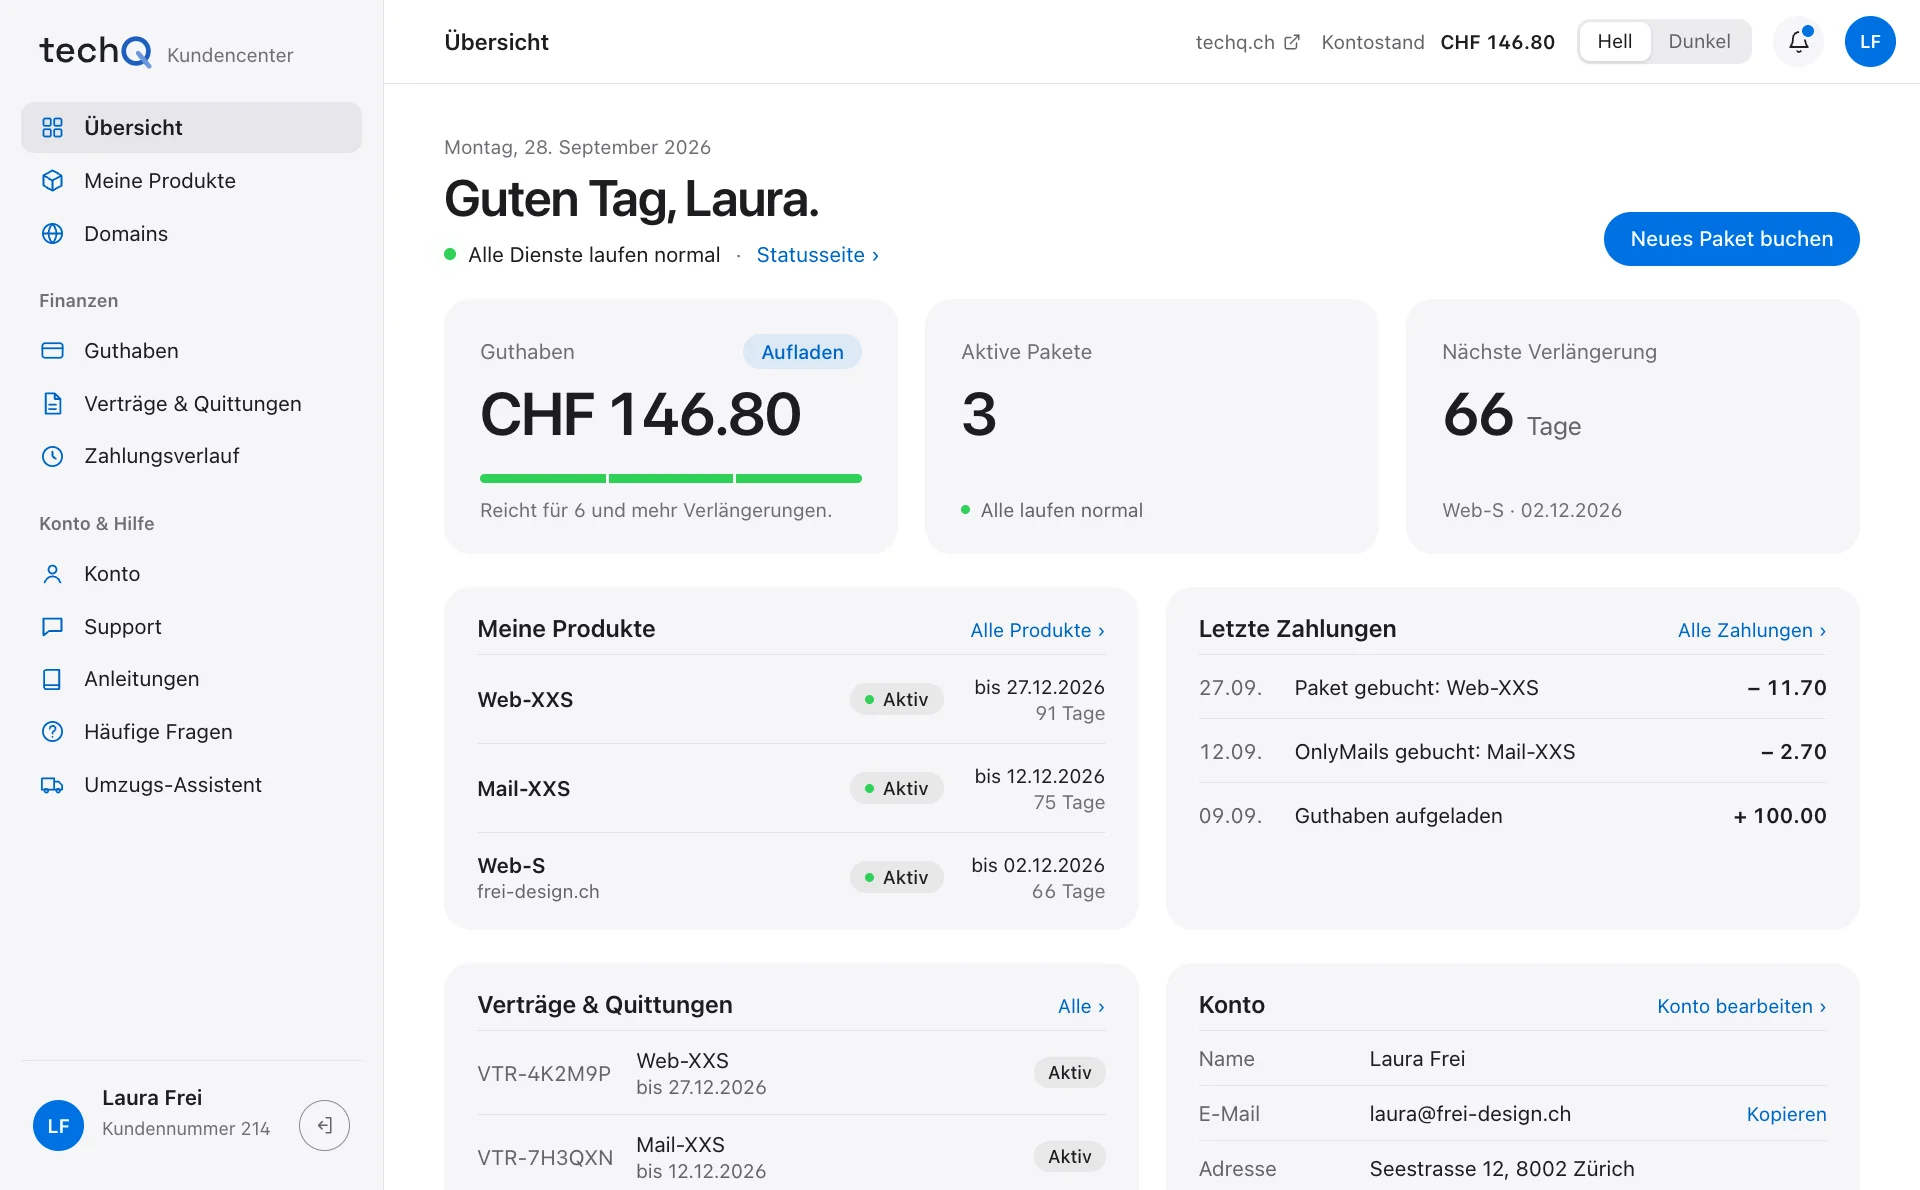The image size is (1920, 1190).
Task: Click Alle Produkte link
Action: [1037, 630]
